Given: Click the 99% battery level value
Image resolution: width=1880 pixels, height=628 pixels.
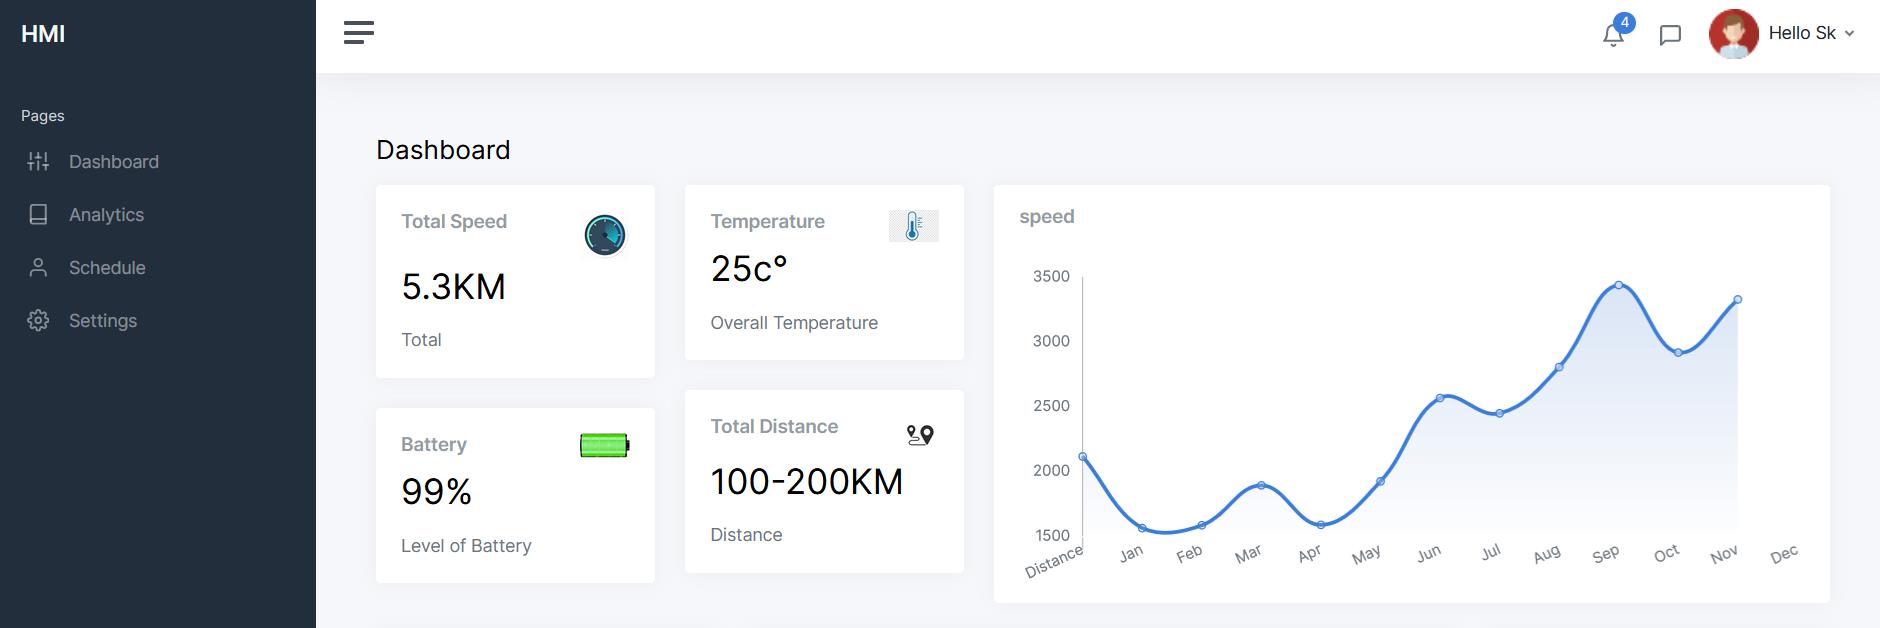Looking at the screenshot, I should pyautogui.click(x=436, y=491).
